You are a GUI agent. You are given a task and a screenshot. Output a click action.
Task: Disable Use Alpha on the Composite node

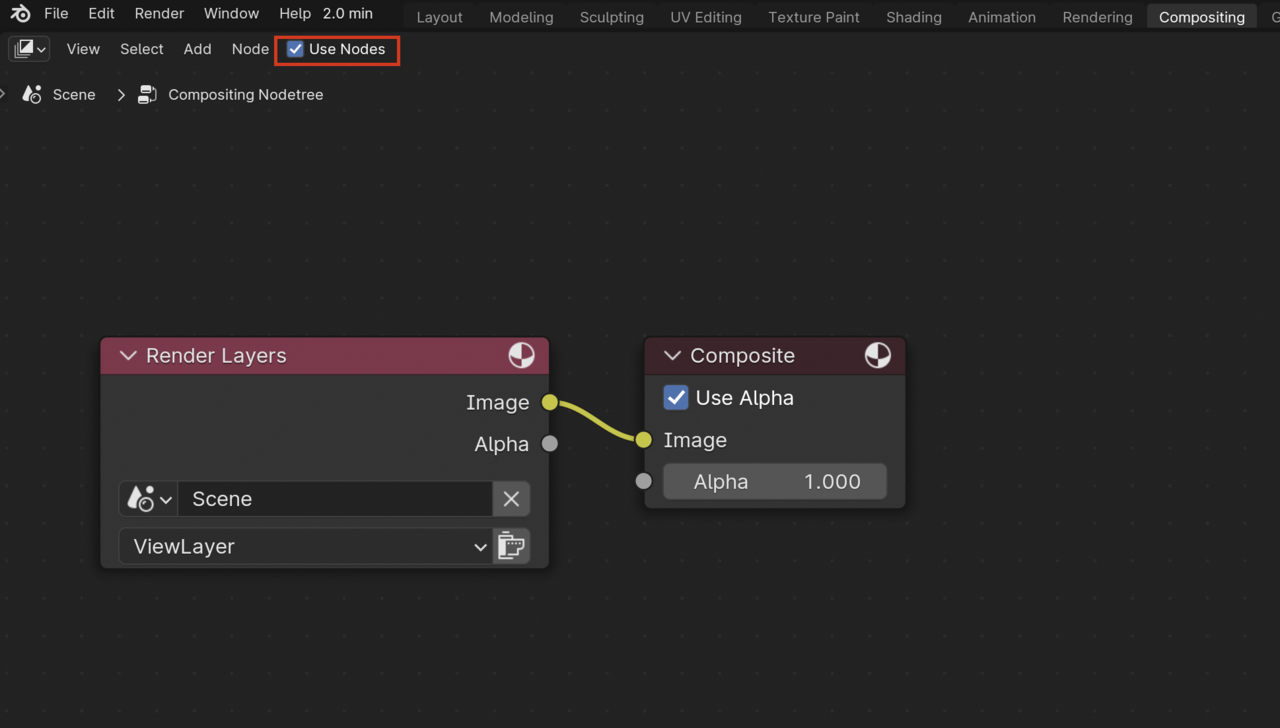tap(675, 397)
